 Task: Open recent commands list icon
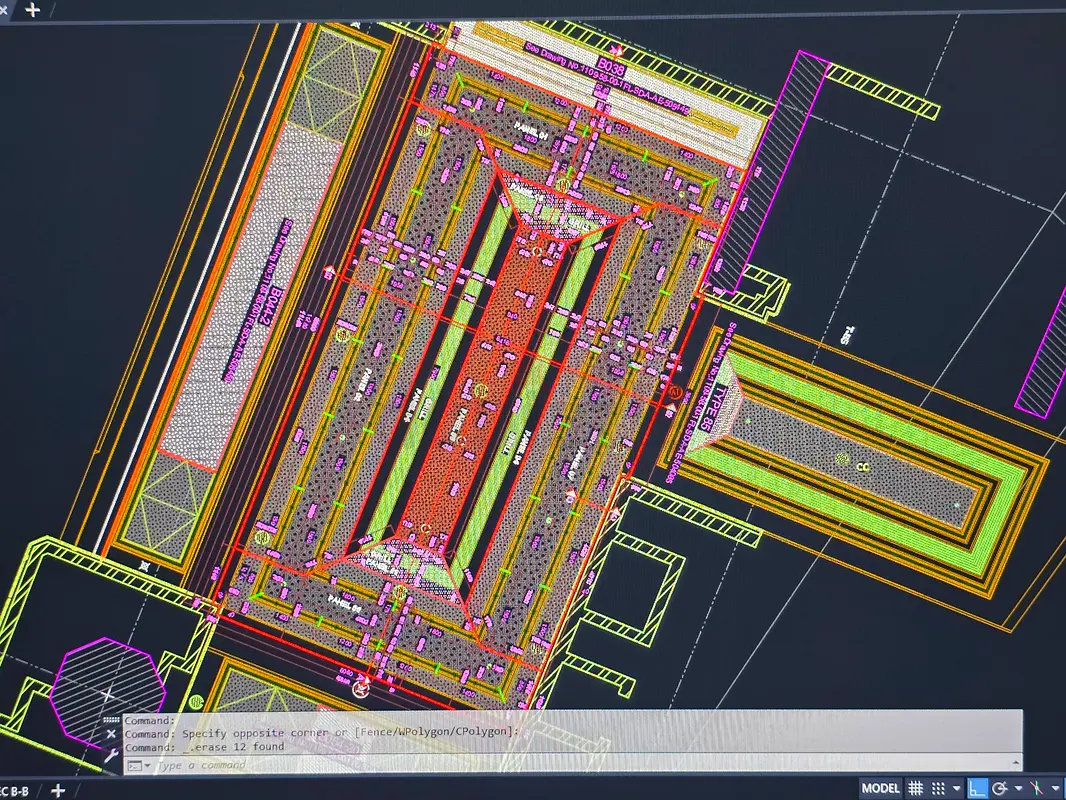coord(139,765)
